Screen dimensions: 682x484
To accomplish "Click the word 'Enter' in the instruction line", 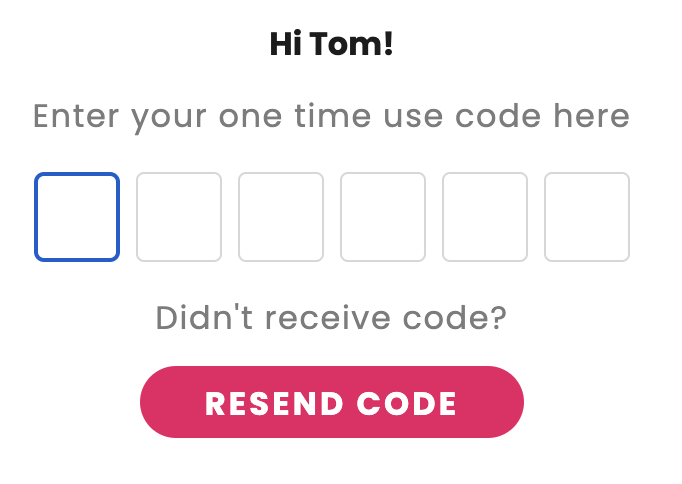I will point(76,116).
